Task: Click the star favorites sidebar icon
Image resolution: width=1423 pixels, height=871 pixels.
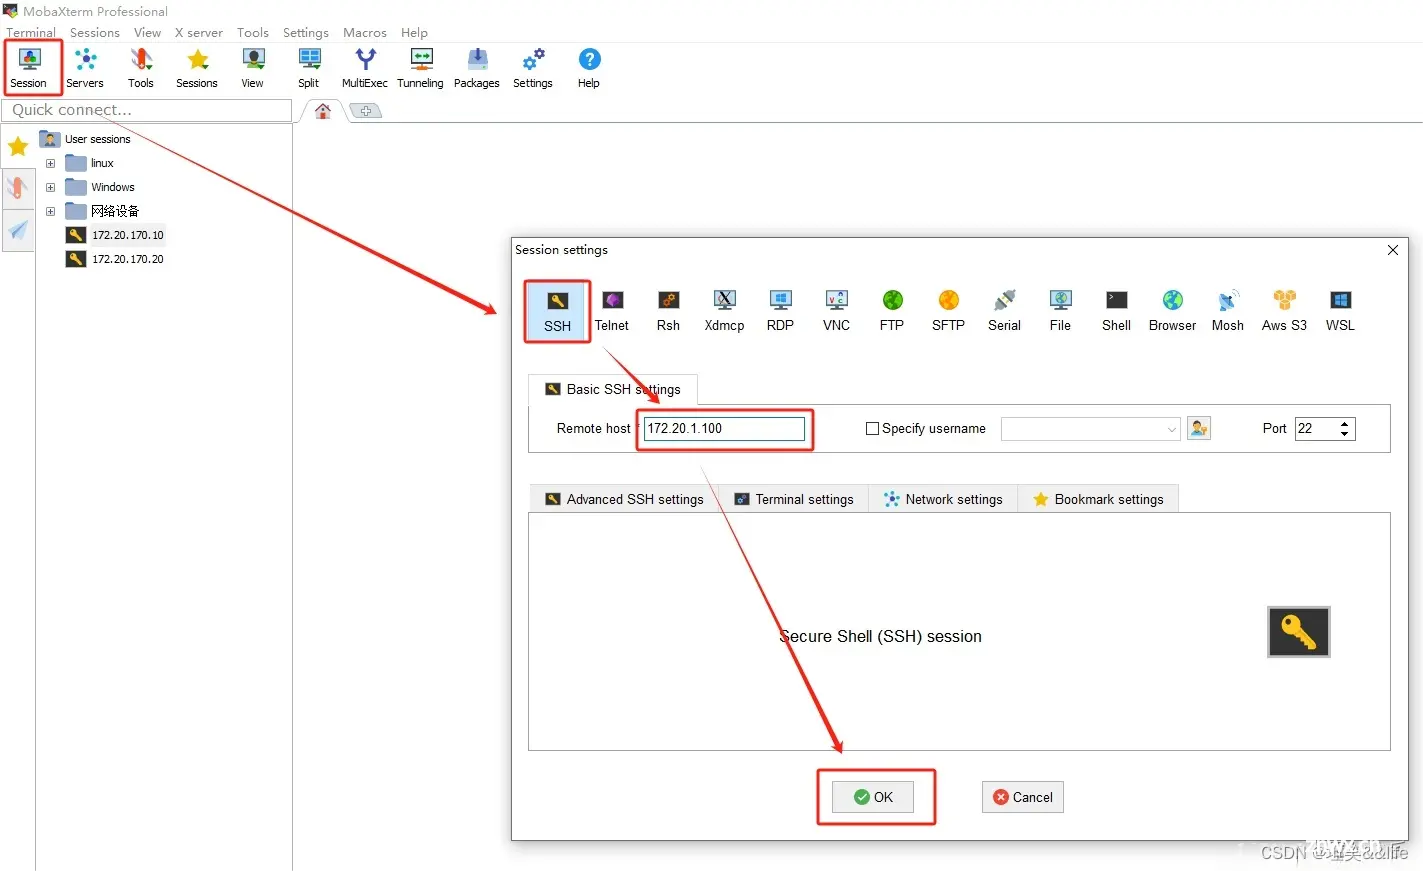Action: coord(18,147)
